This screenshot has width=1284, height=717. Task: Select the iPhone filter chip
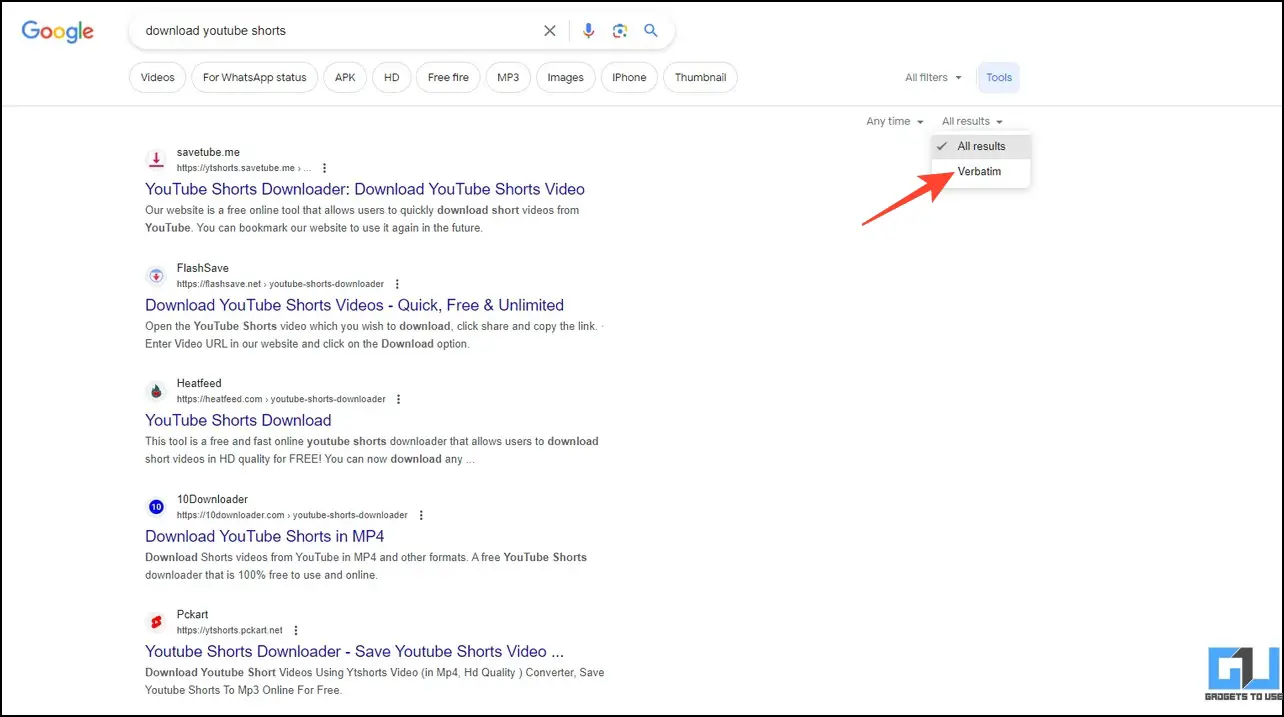click(x=629, y=78)
